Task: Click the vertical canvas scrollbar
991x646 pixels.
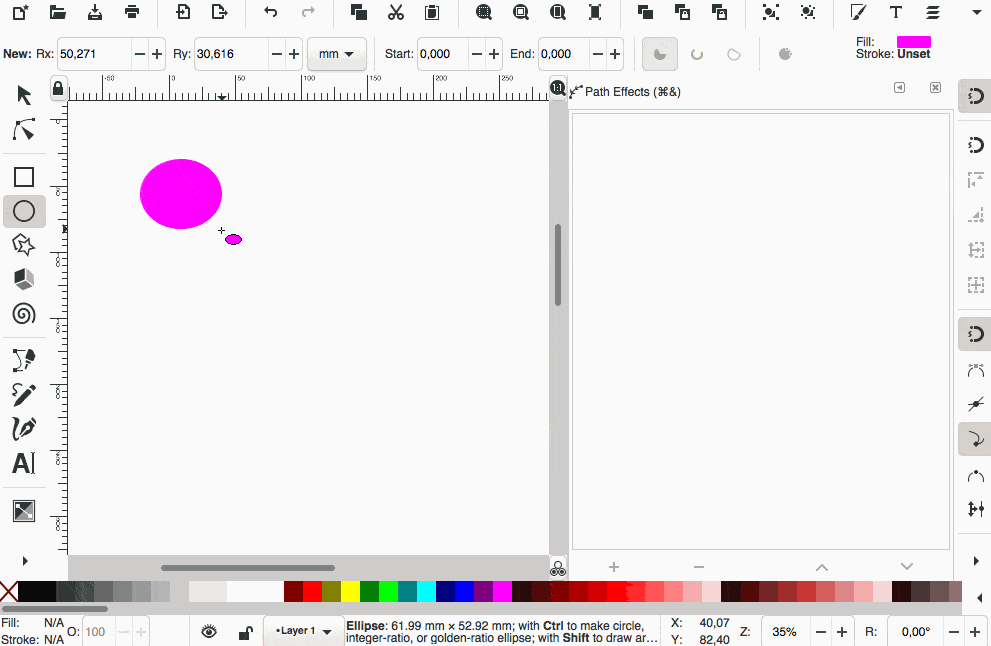Action: (x=558, y=265)
